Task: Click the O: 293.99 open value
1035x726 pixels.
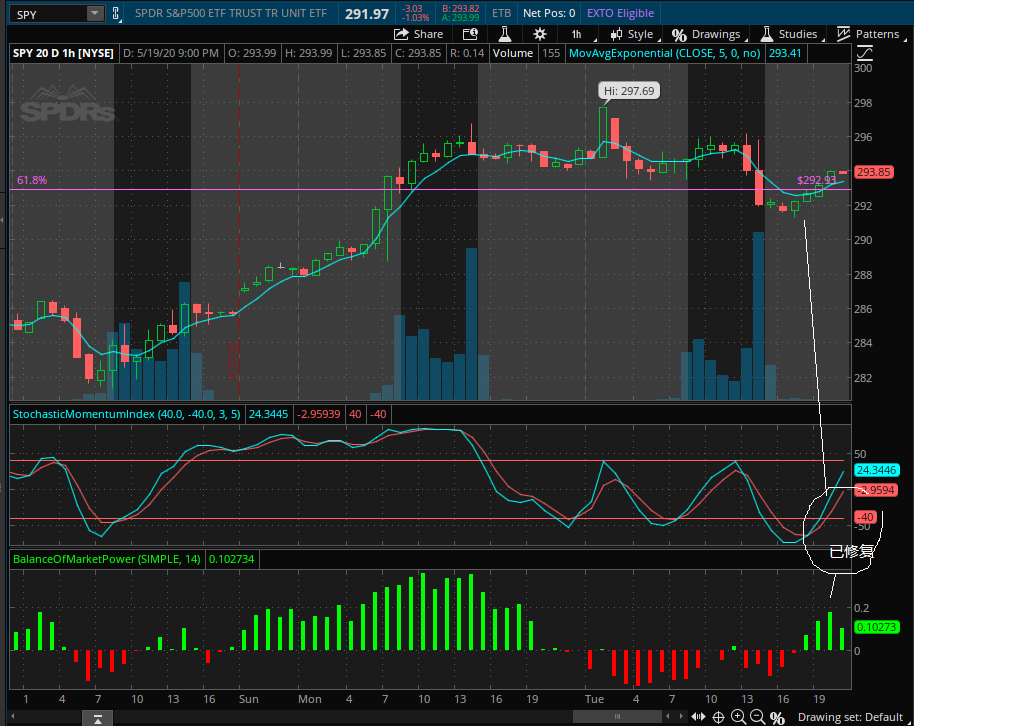Action: coord(252,53)
